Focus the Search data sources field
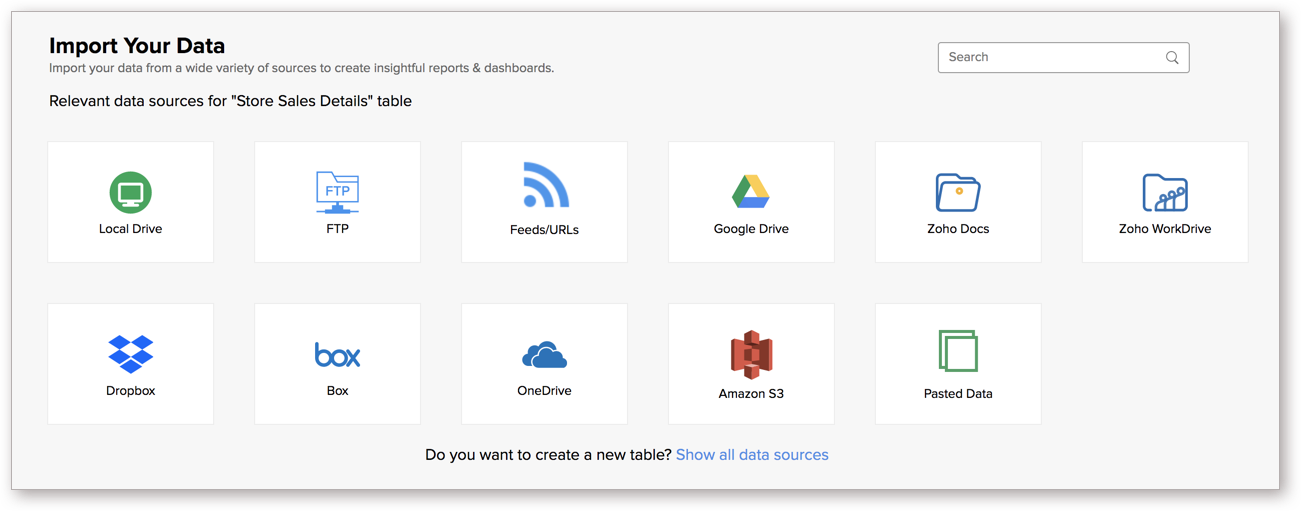 pos(1063,57)
